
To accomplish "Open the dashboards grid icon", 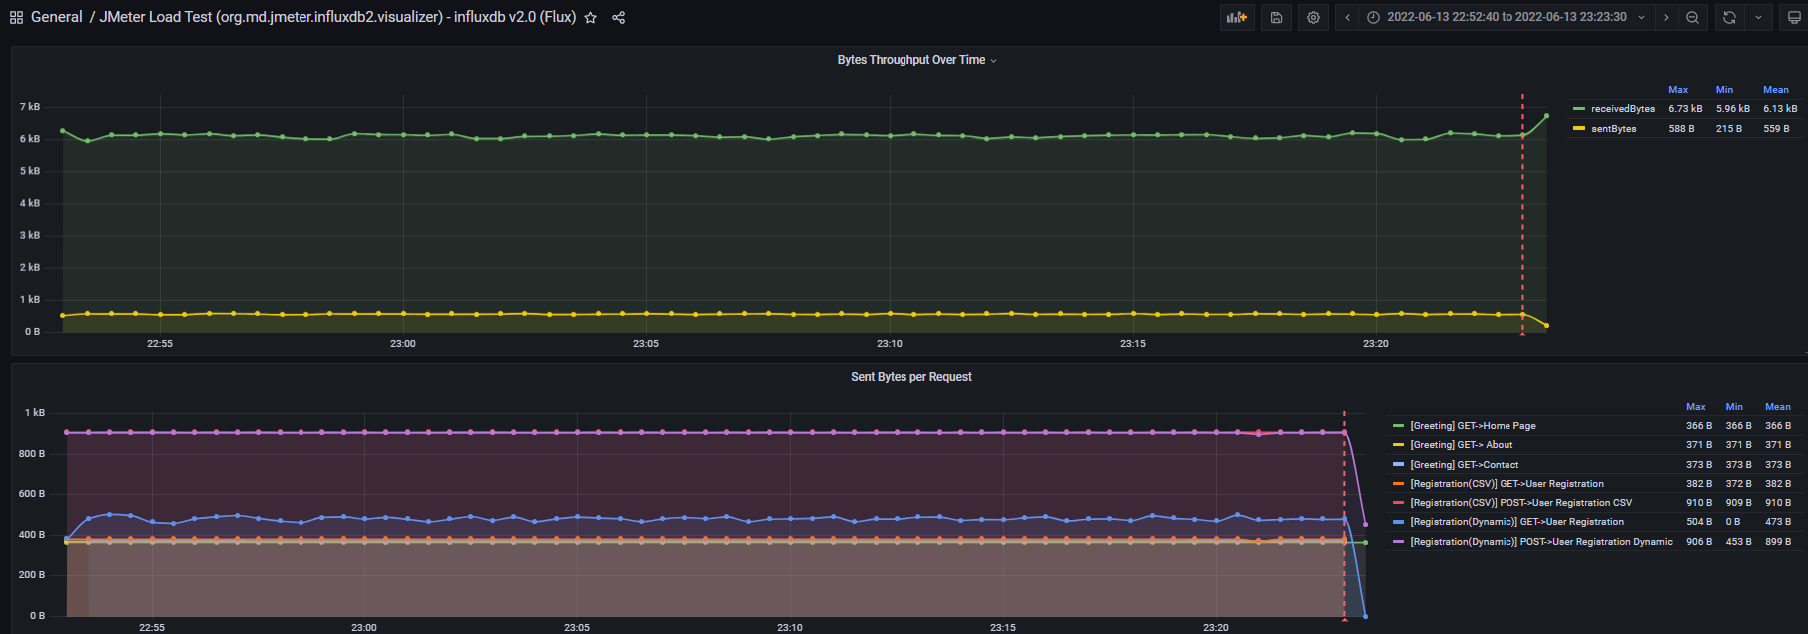I will (16, 17).
